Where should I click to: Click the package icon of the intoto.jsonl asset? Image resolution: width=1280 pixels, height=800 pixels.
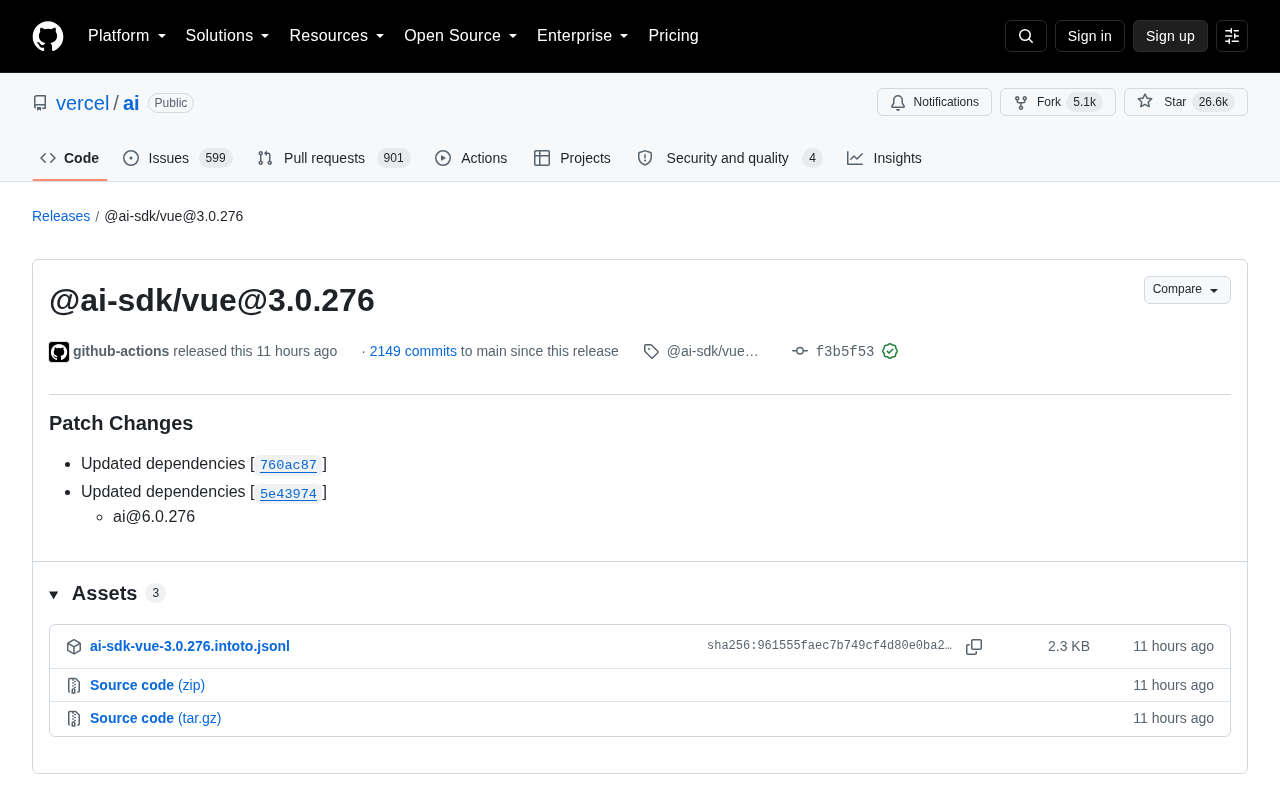[x=74, y=647]
